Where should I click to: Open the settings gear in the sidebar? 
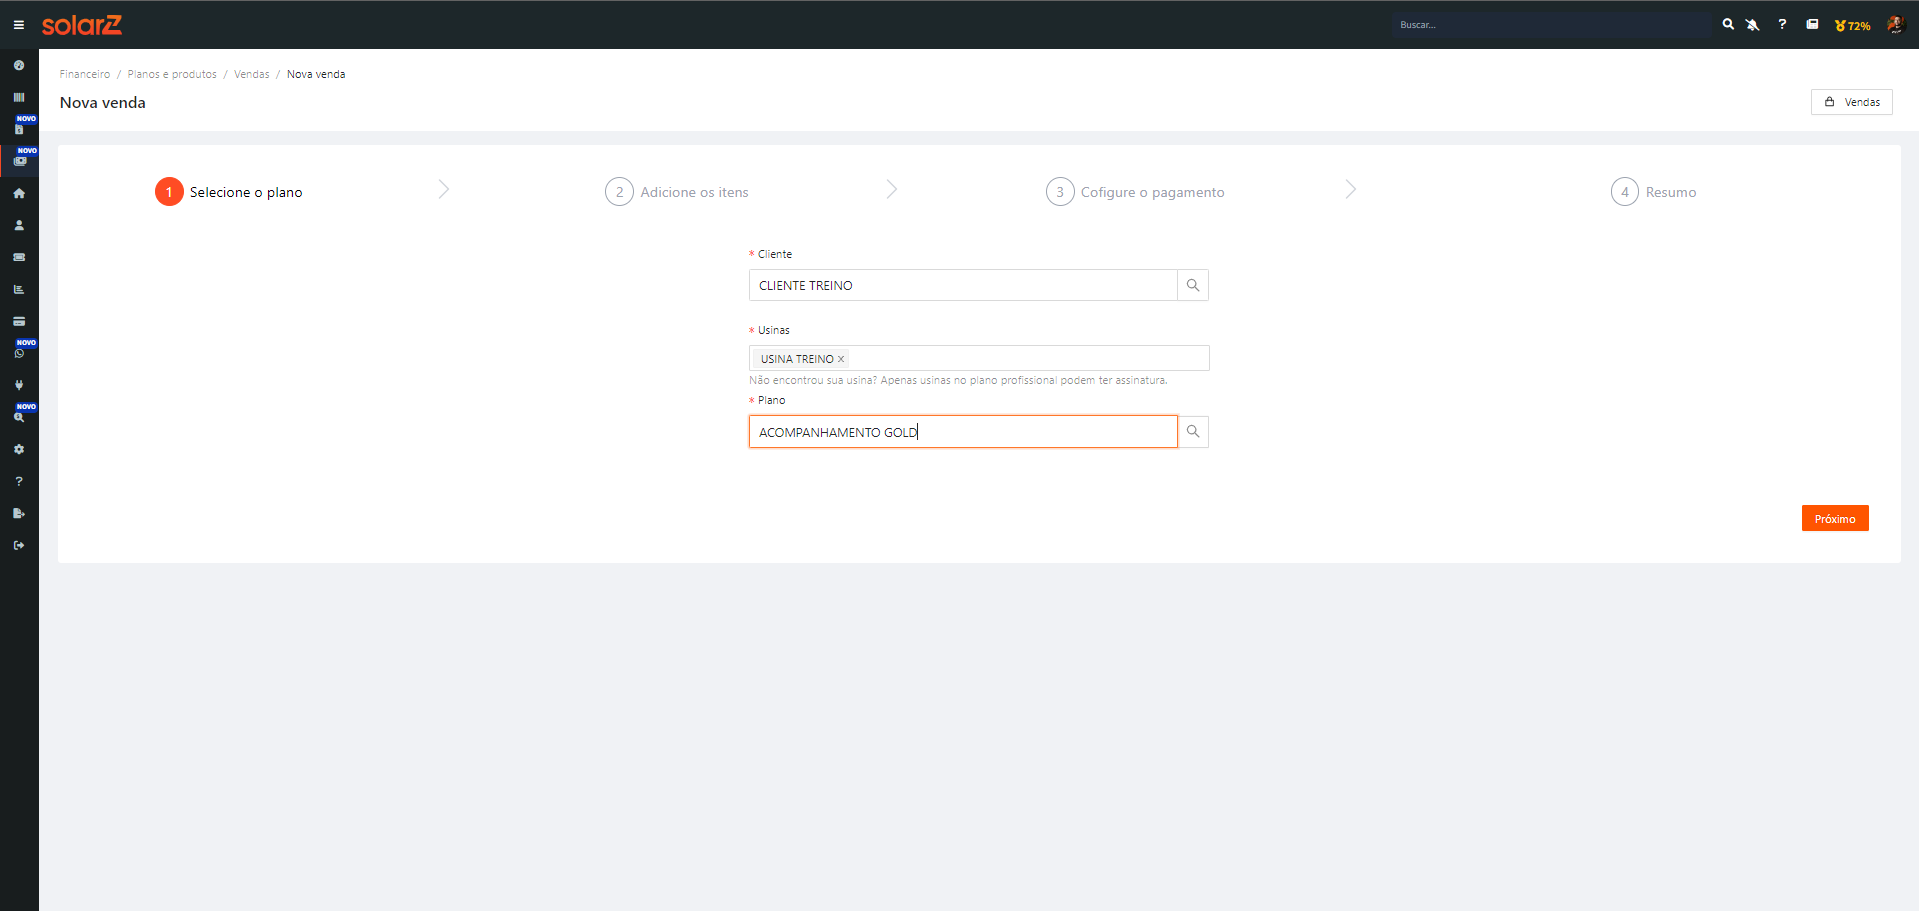tap(19, 449)
